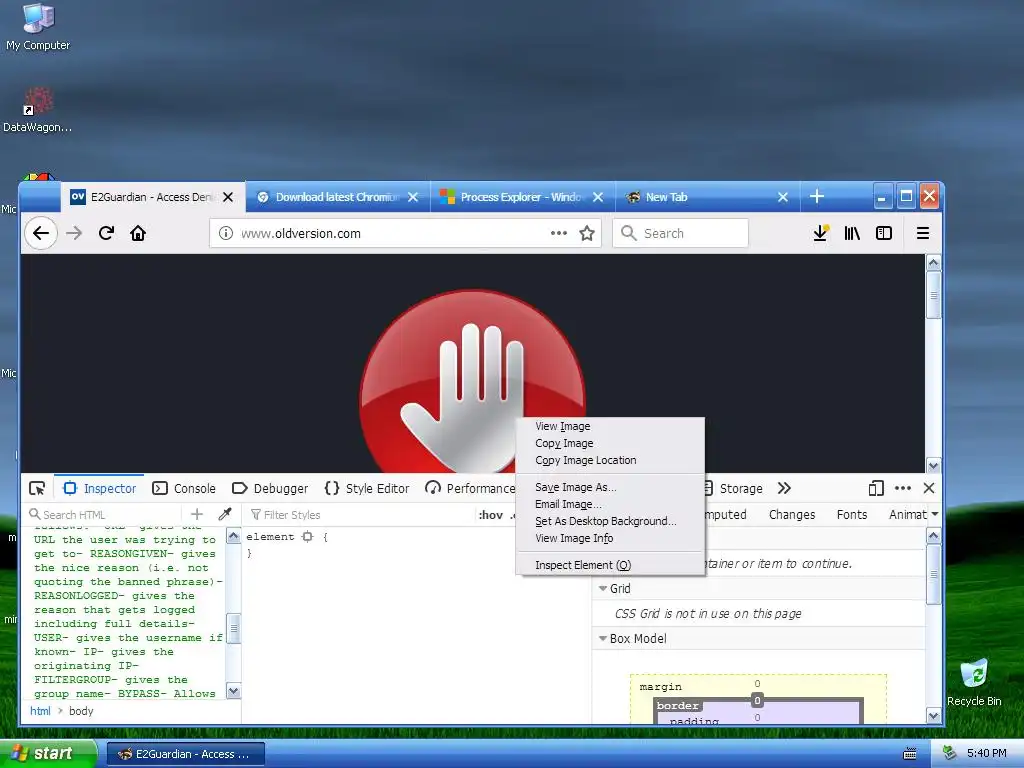The width and height of the screenshot is (1024, 768).
Task: Choose Inspect Element menu entry
Action: (x=610, y=565)
